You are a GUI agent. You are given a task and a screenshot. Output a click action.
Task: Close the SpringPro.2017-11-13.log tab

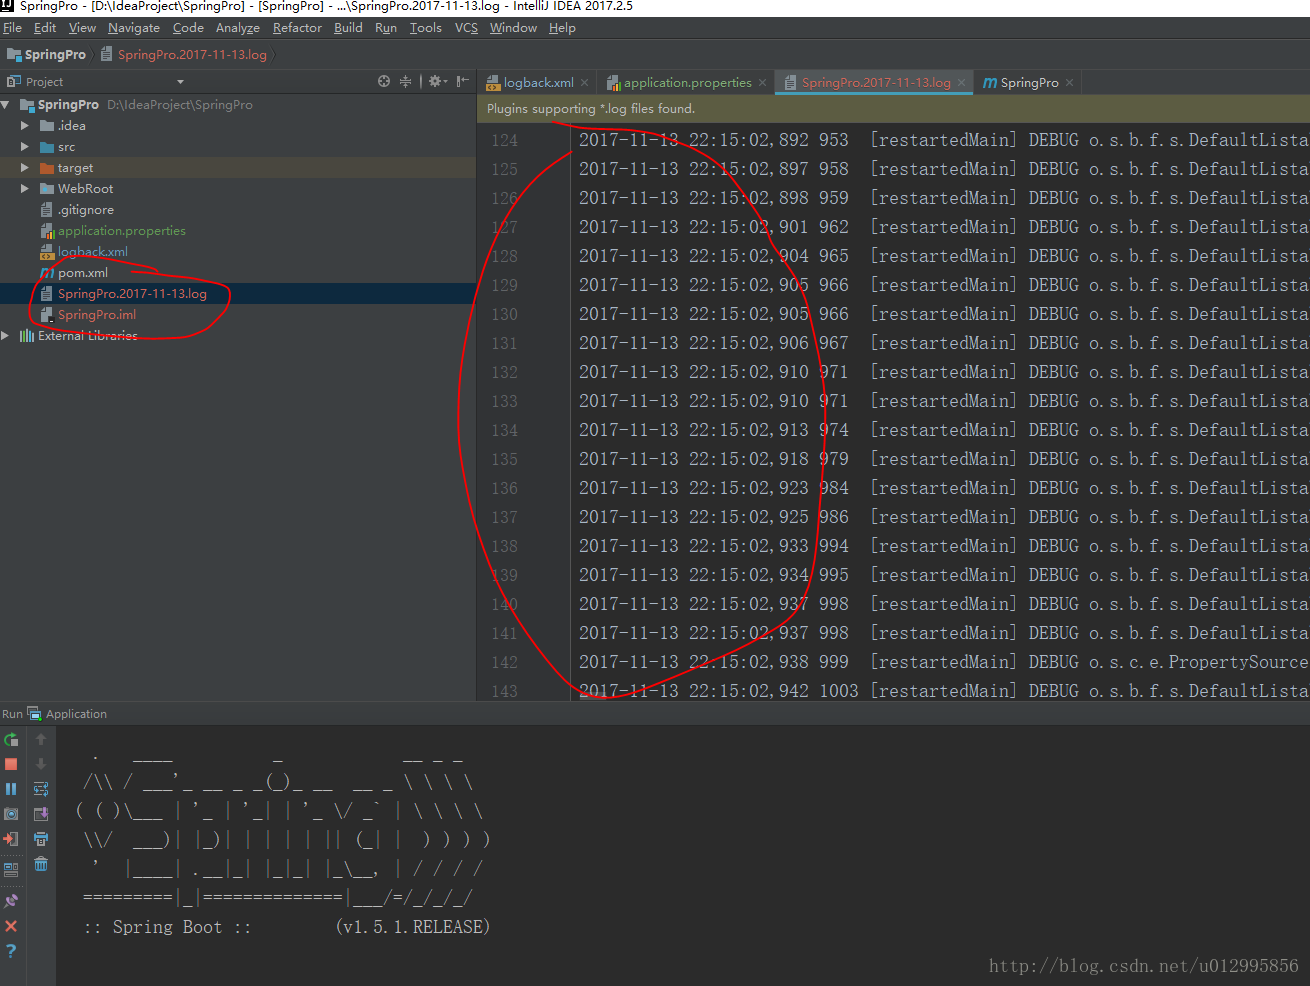click(961, 82)
